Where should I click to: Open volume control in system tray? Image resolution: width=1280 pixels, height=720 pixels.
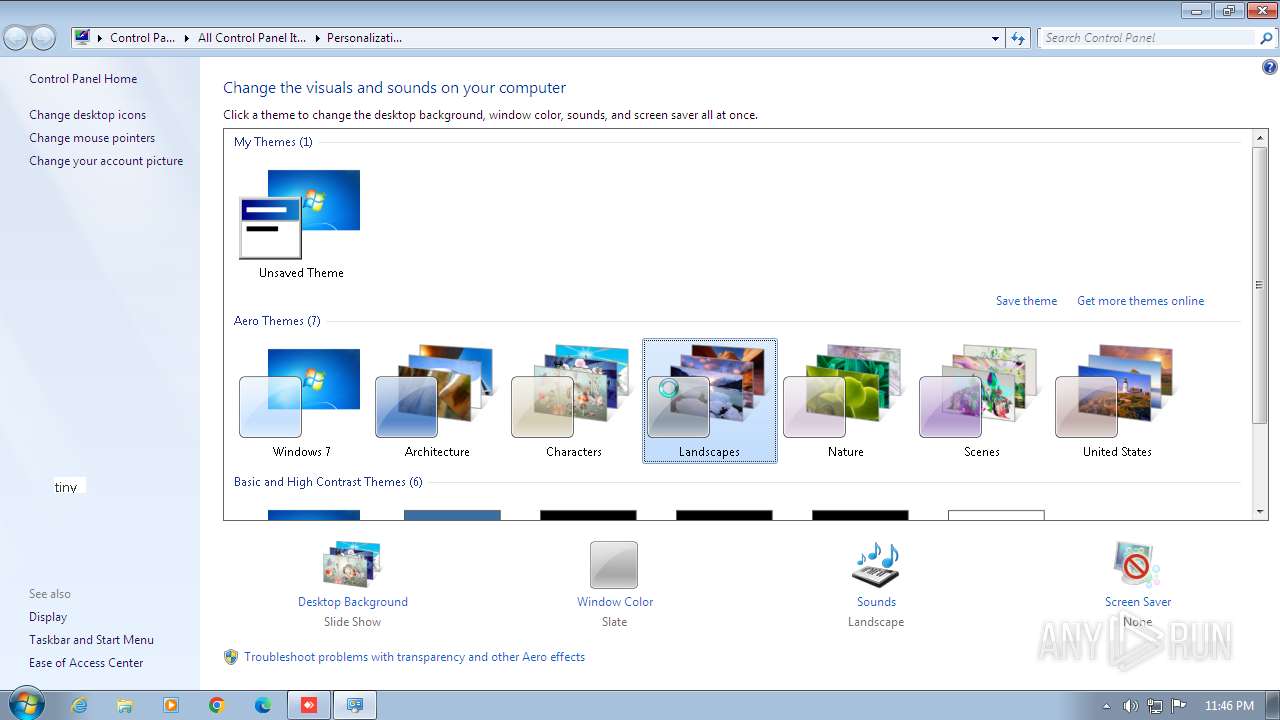1130,705
